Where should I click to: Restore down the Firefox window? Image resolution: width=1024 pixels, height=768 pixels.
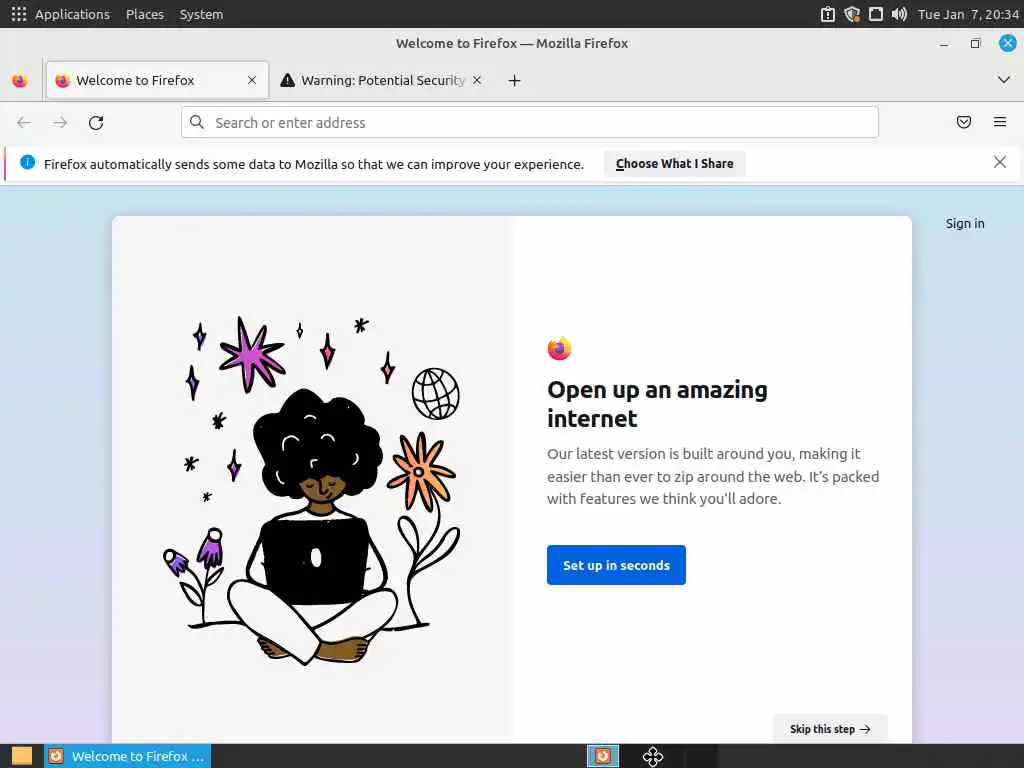click(975, 44)
